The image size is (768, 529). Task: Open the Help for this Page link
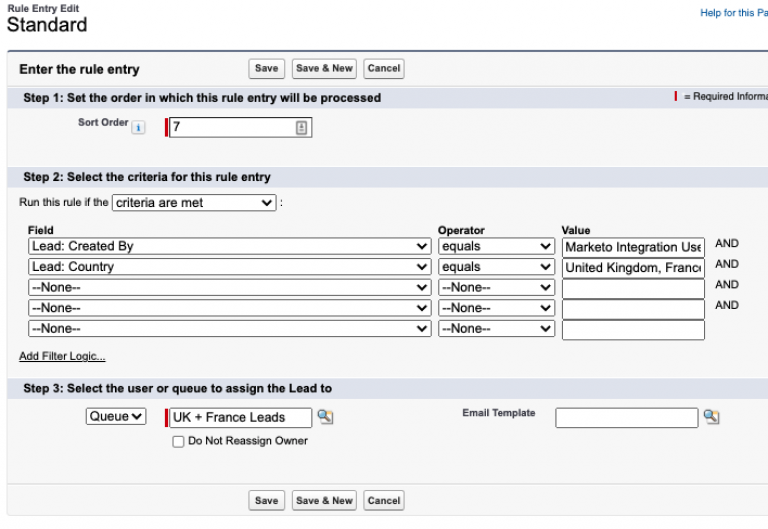pos(734,13)
